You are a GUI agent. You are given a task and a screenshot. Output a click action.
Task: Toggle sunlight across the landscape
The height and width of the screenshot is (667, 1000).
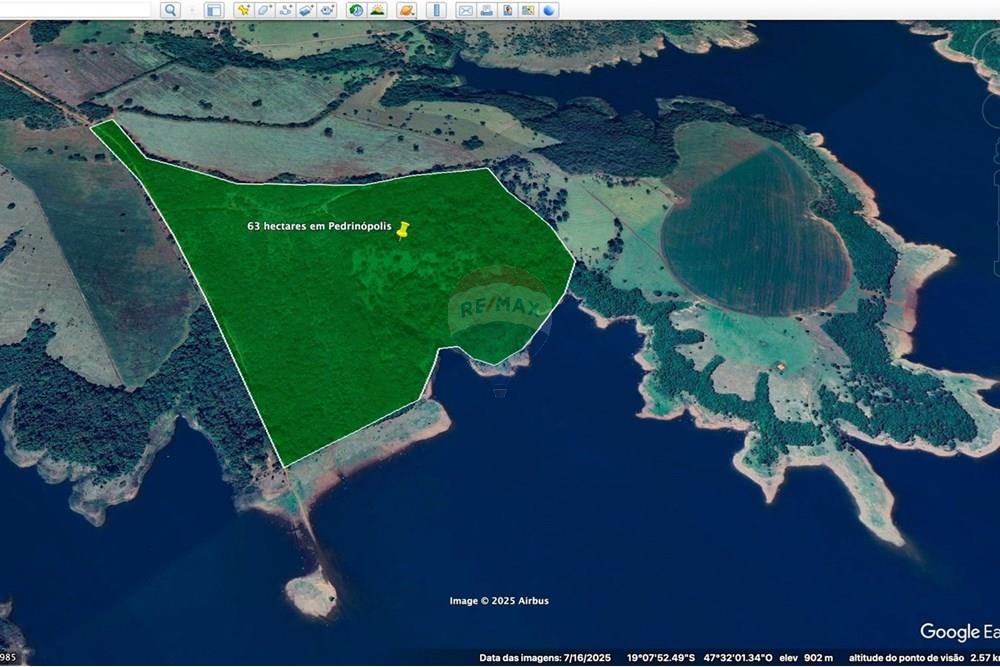click(x=378, y=10)
